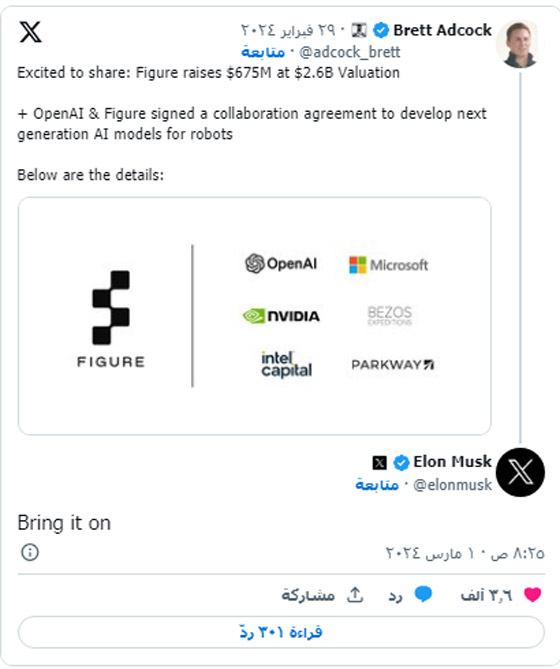Screen dimensions: 560x669
Task: Click the affiliate badge next to Brett Adcock
Action: [x=359, y=30]
